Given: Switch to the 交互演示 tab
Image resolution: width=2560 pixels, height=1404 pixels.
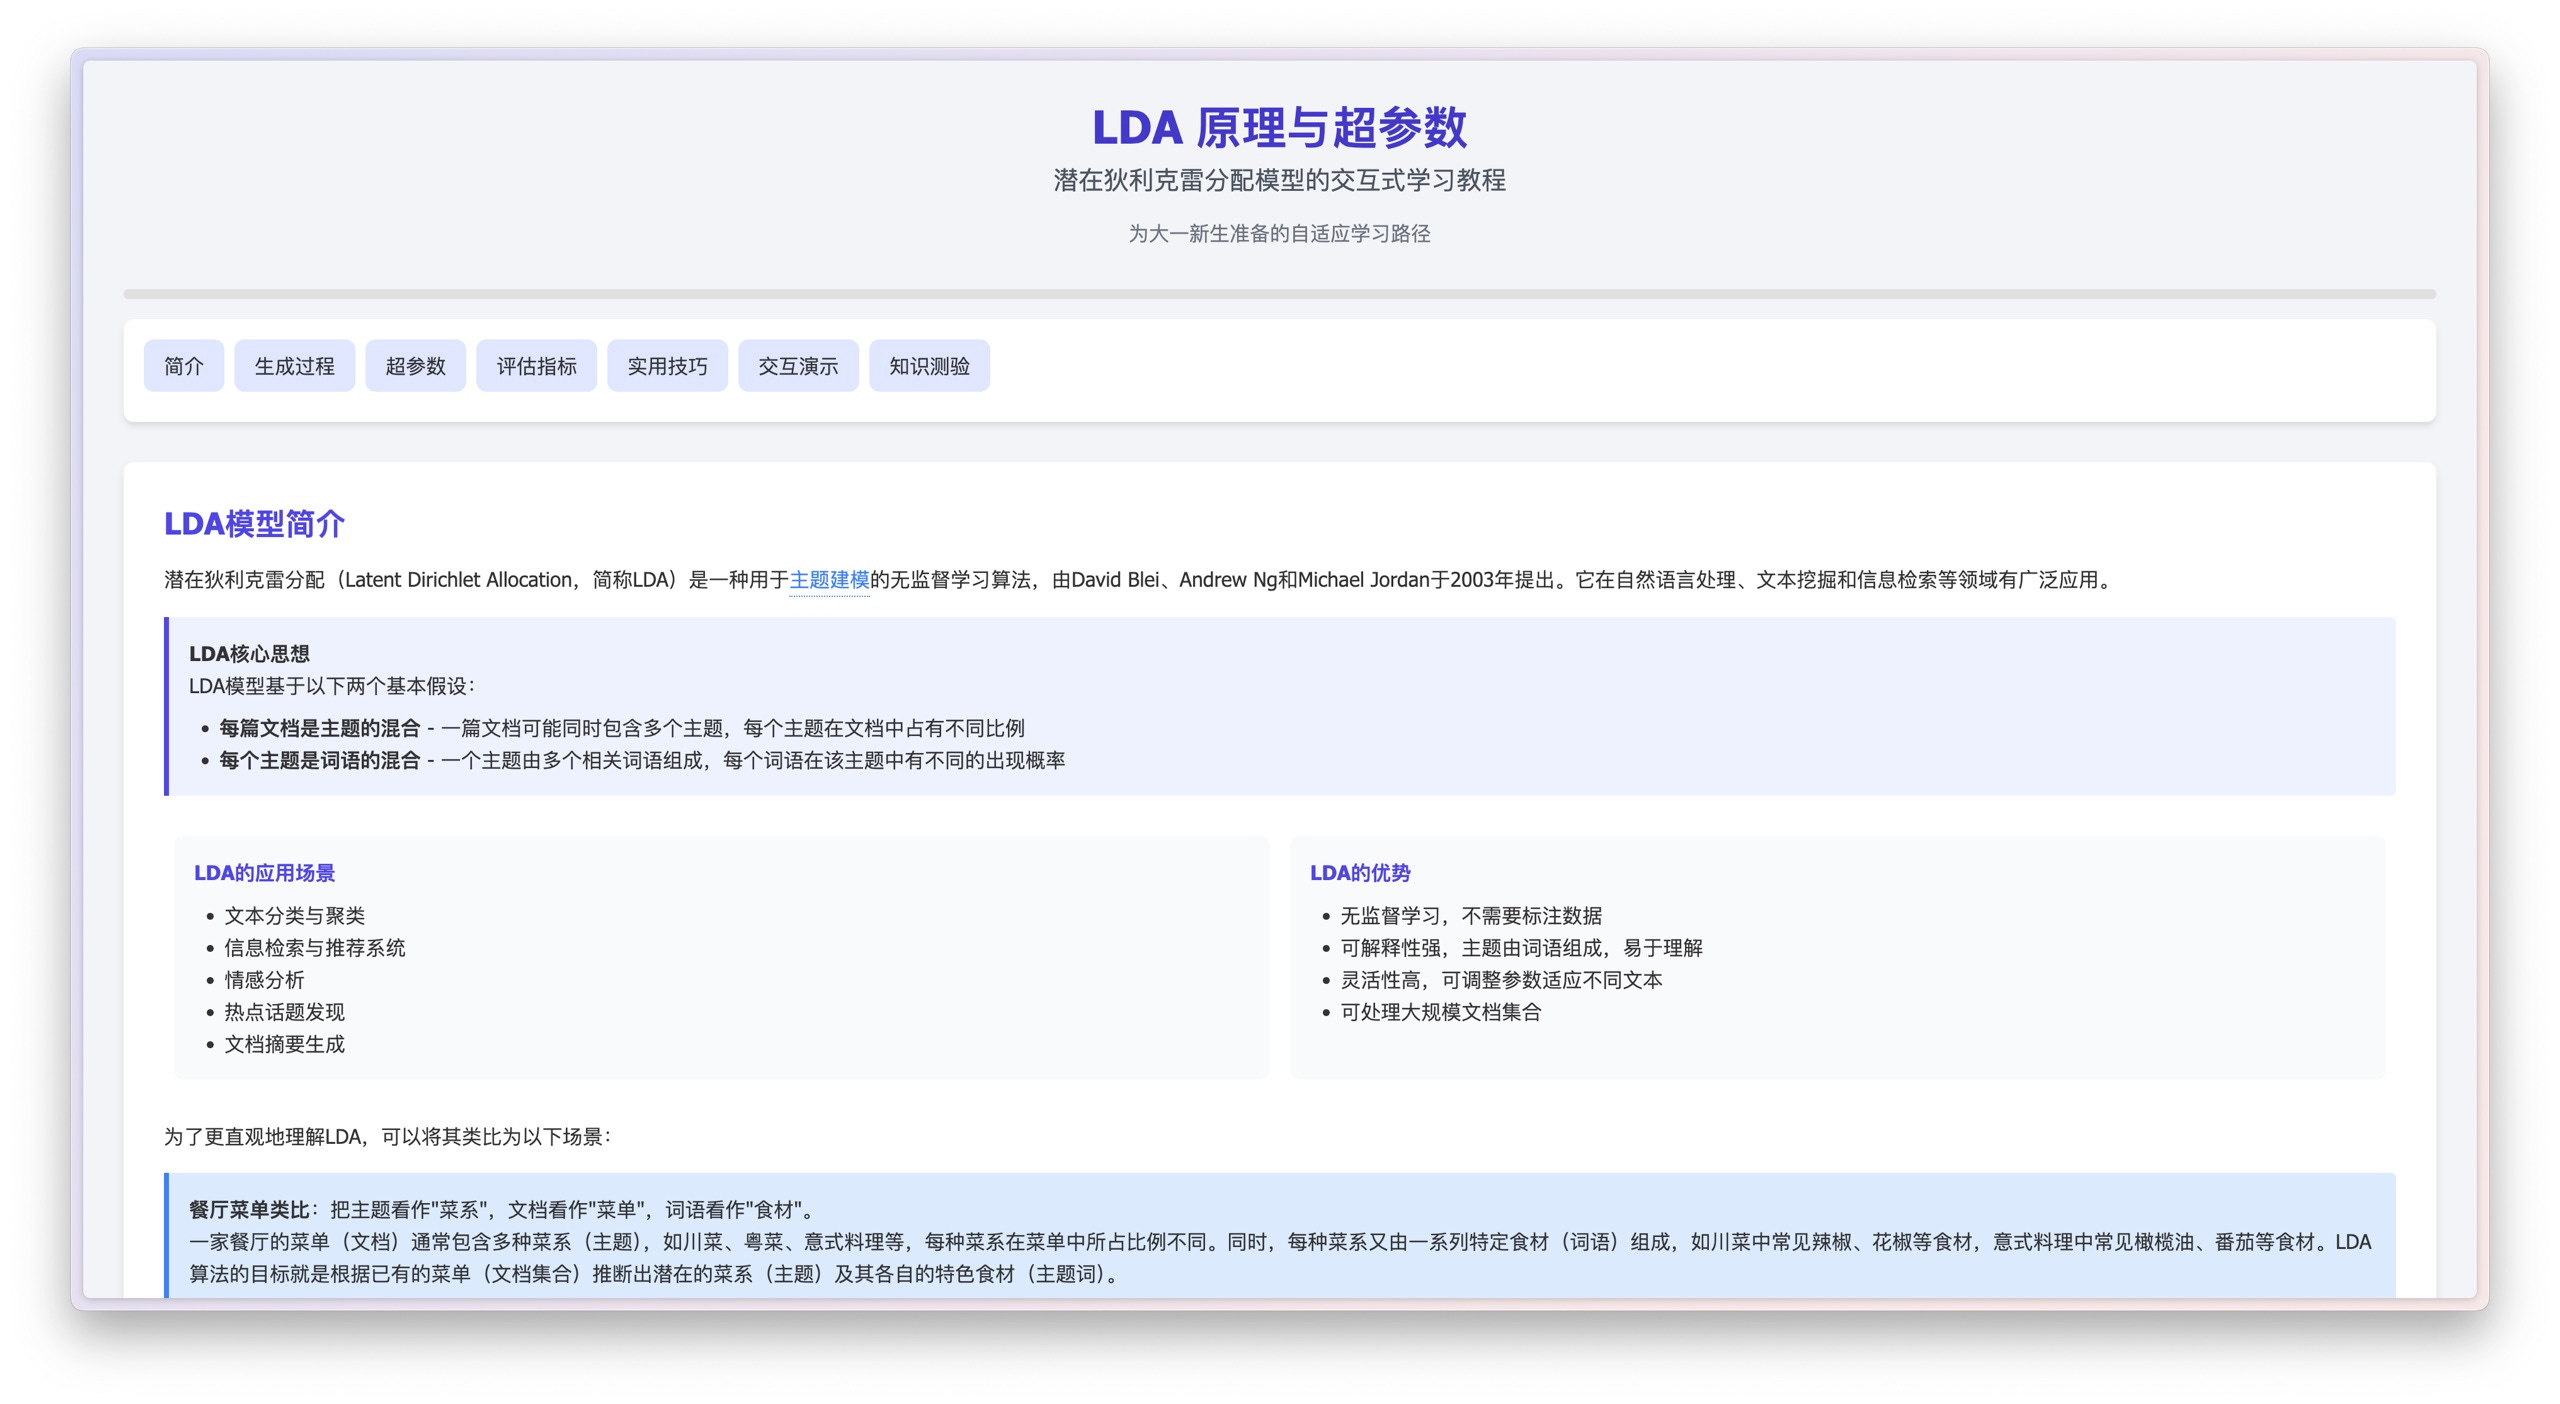Looking at the screenshot, I should pos(798,366).
